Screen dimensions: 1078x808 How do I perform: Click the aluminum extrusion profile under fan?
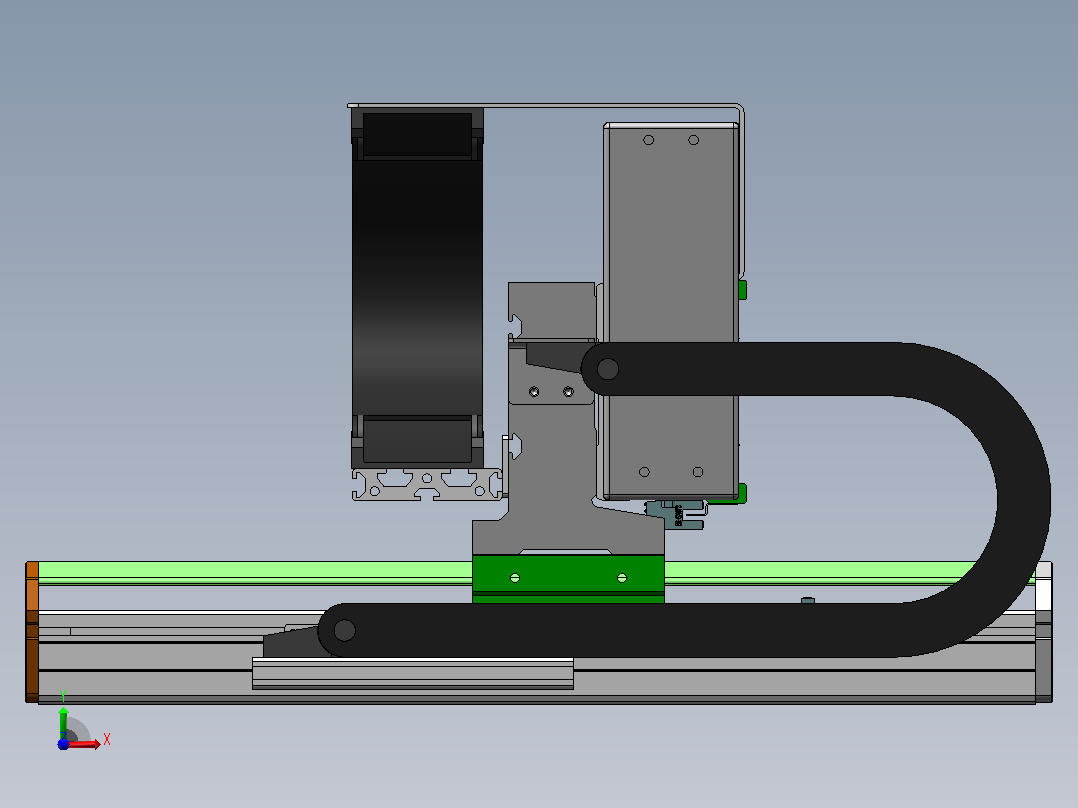pyautogui.click(x=427, y=485)
